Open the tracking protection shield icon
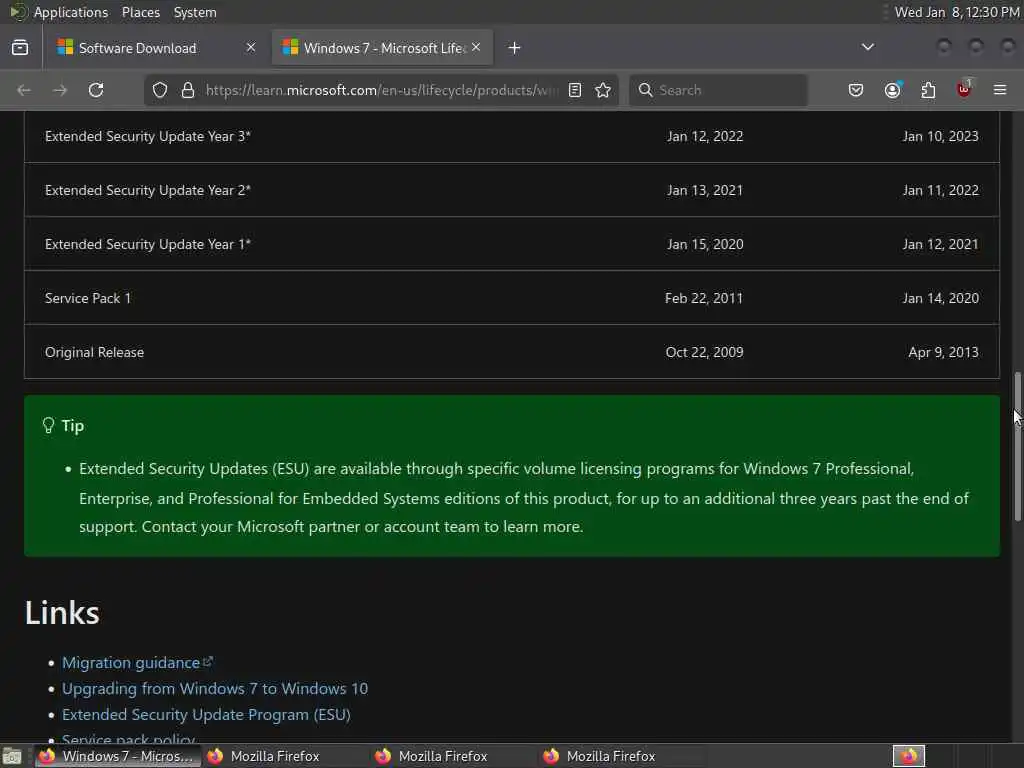 tap(160, 90)
